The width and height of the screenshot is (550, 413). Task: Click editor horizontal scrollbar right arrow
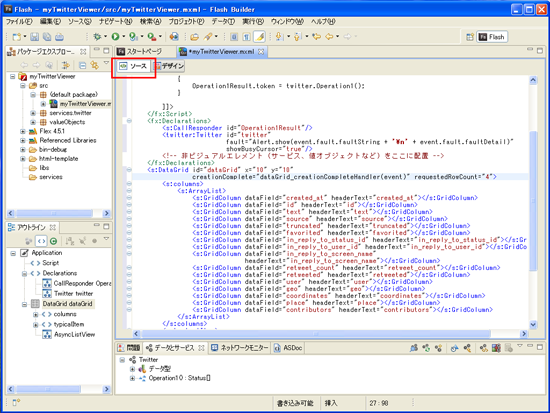click(524, 334)
